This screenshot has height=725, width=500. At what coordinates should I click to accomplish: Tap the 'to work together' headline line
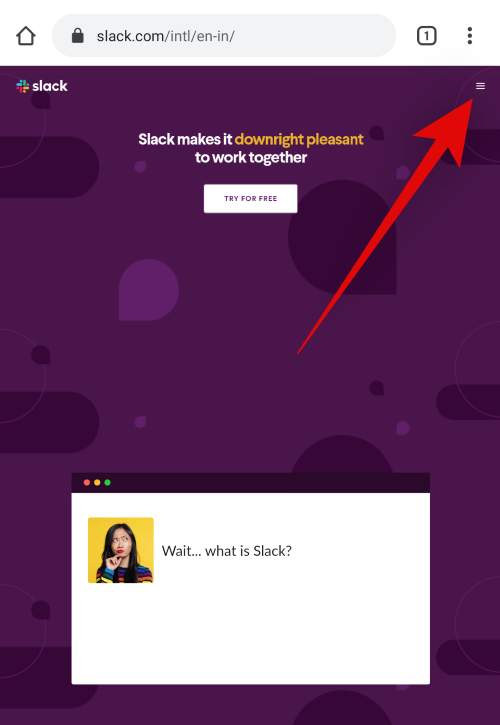click(251, 158)
